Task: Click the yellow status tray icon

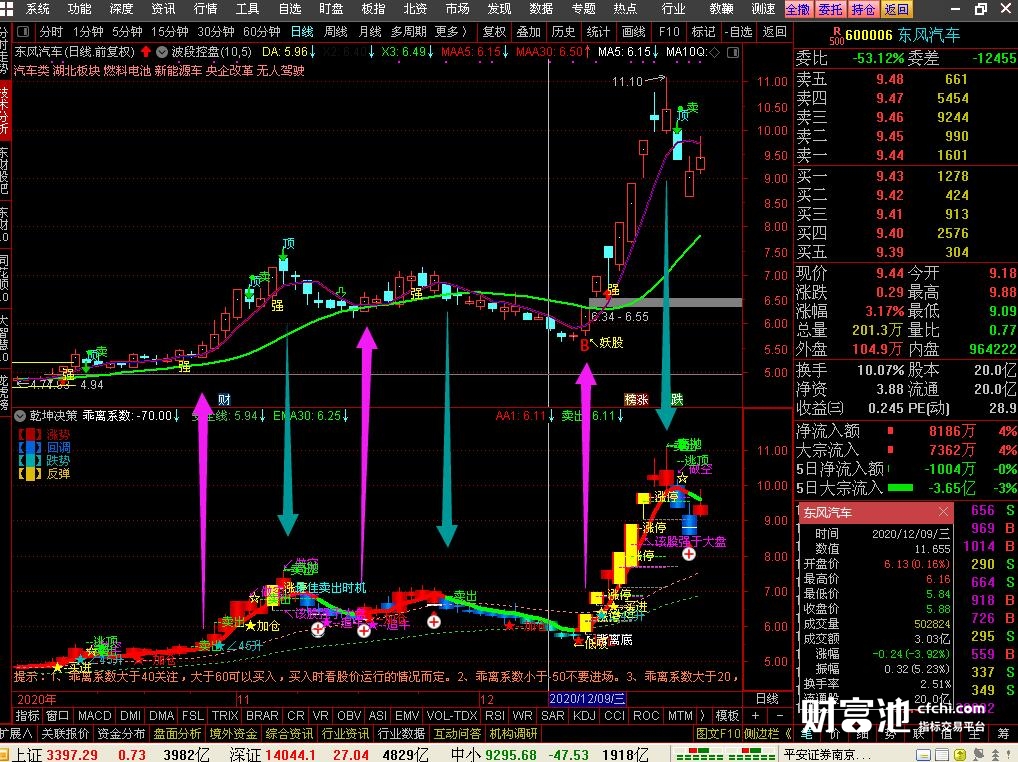Action: (962, 755)
